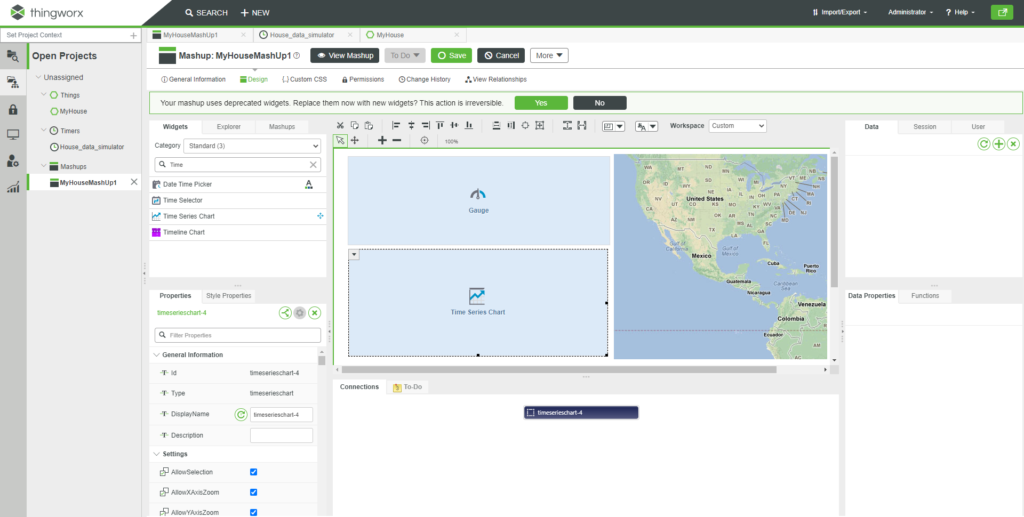Collapse the General Information properties section
The image size is (1024, 517).
point(156,354)
